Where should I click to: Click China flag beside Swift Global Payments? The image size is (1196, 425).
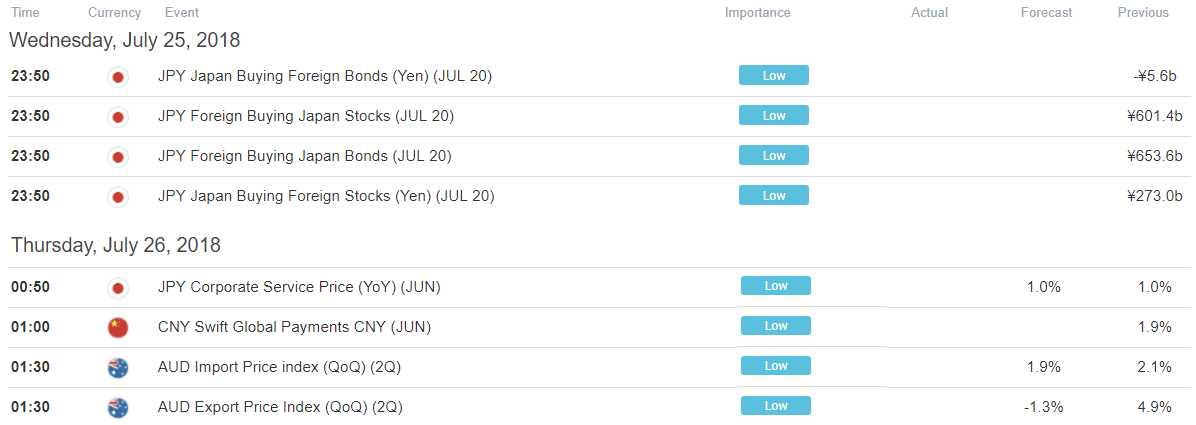tap(118, 327)
